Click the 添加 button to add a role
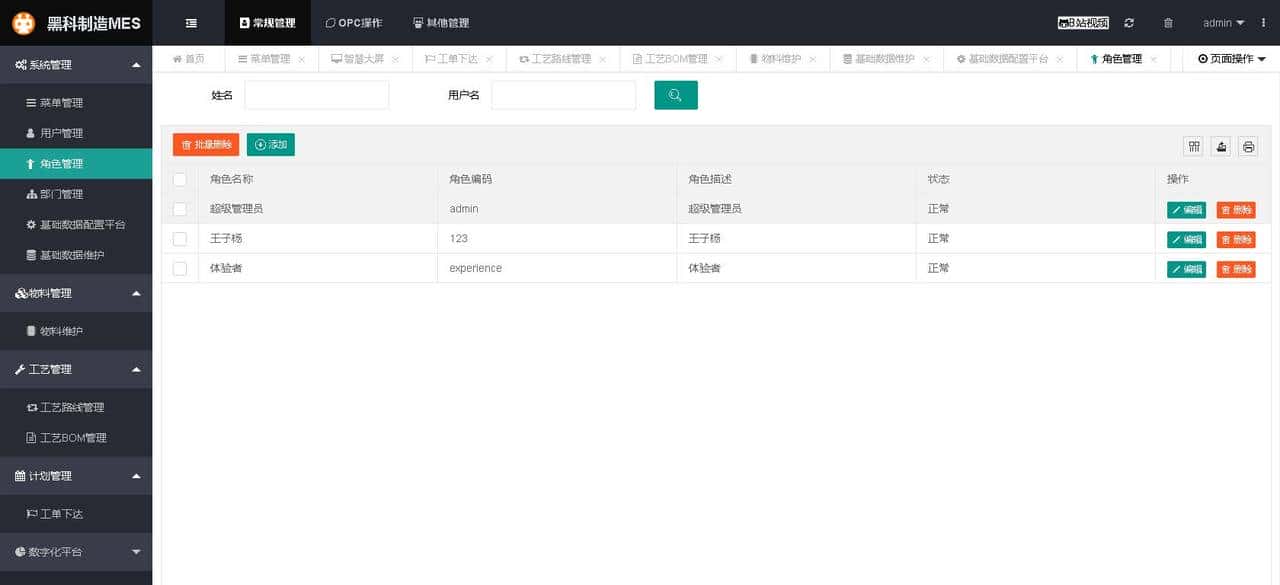Screen dimensions: 1280x585 (x=270, y=144)
